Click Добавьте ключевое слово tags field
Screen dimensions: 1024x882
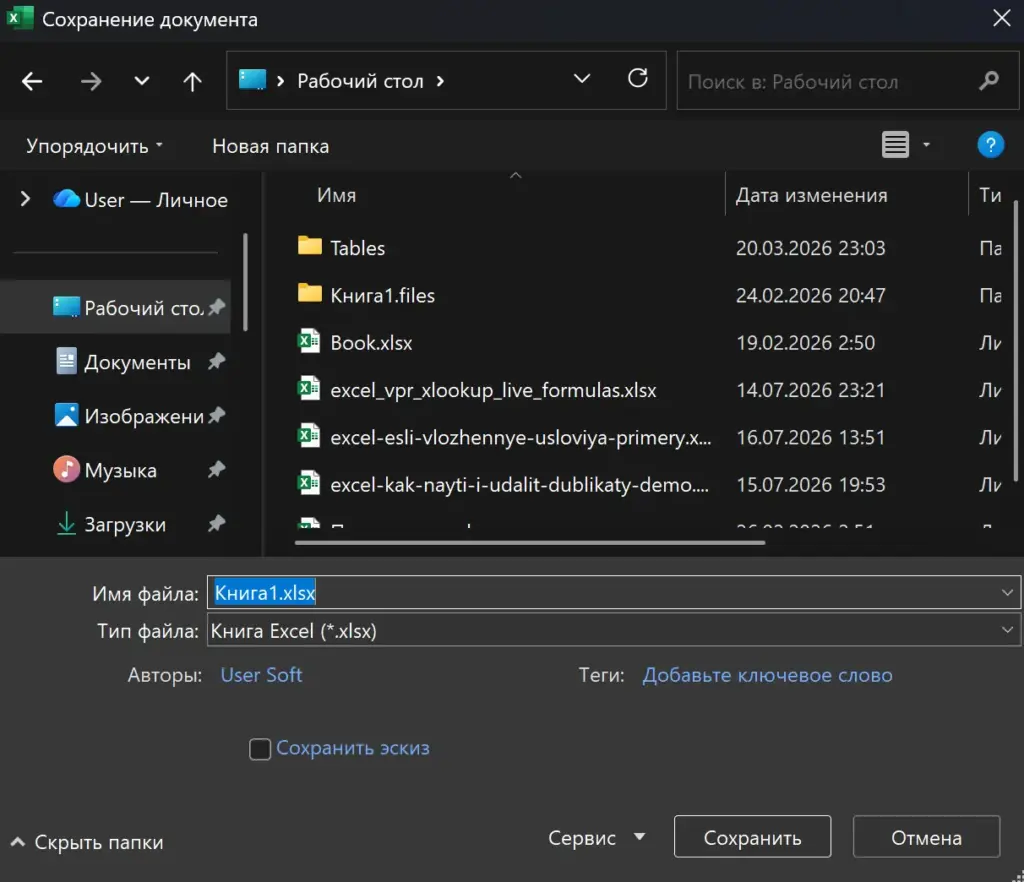click(767, 675)
